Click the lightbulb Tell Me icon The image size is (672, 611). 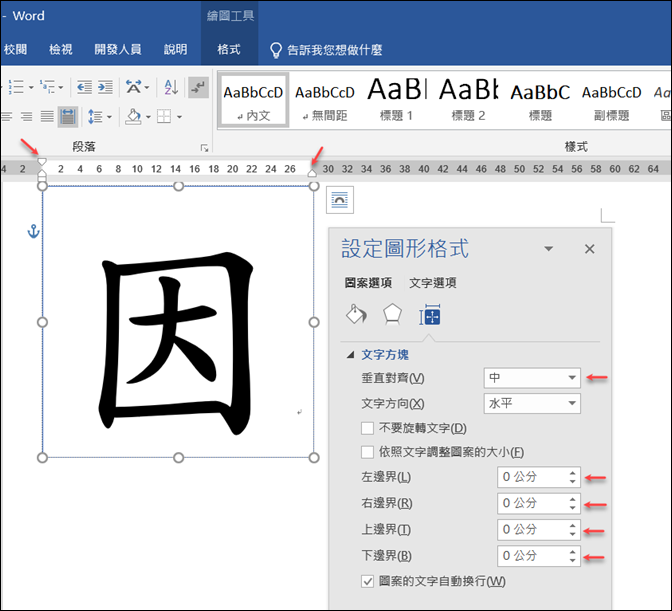coord(276,50)
